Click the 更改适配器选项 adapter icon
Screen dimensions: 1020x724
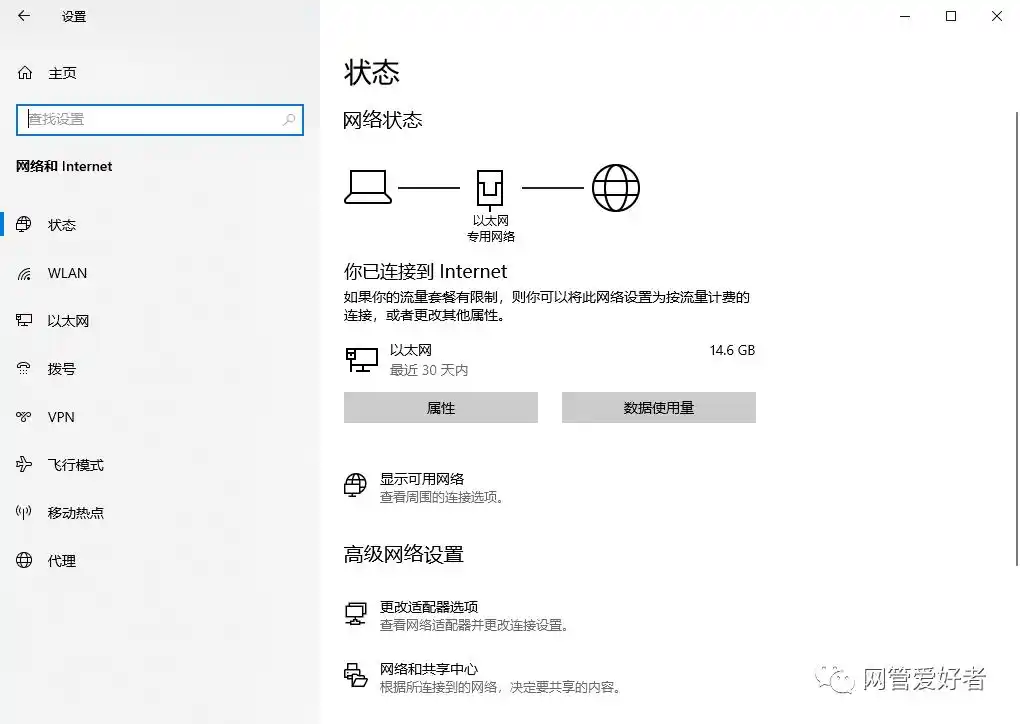click(x=355, y=614)
